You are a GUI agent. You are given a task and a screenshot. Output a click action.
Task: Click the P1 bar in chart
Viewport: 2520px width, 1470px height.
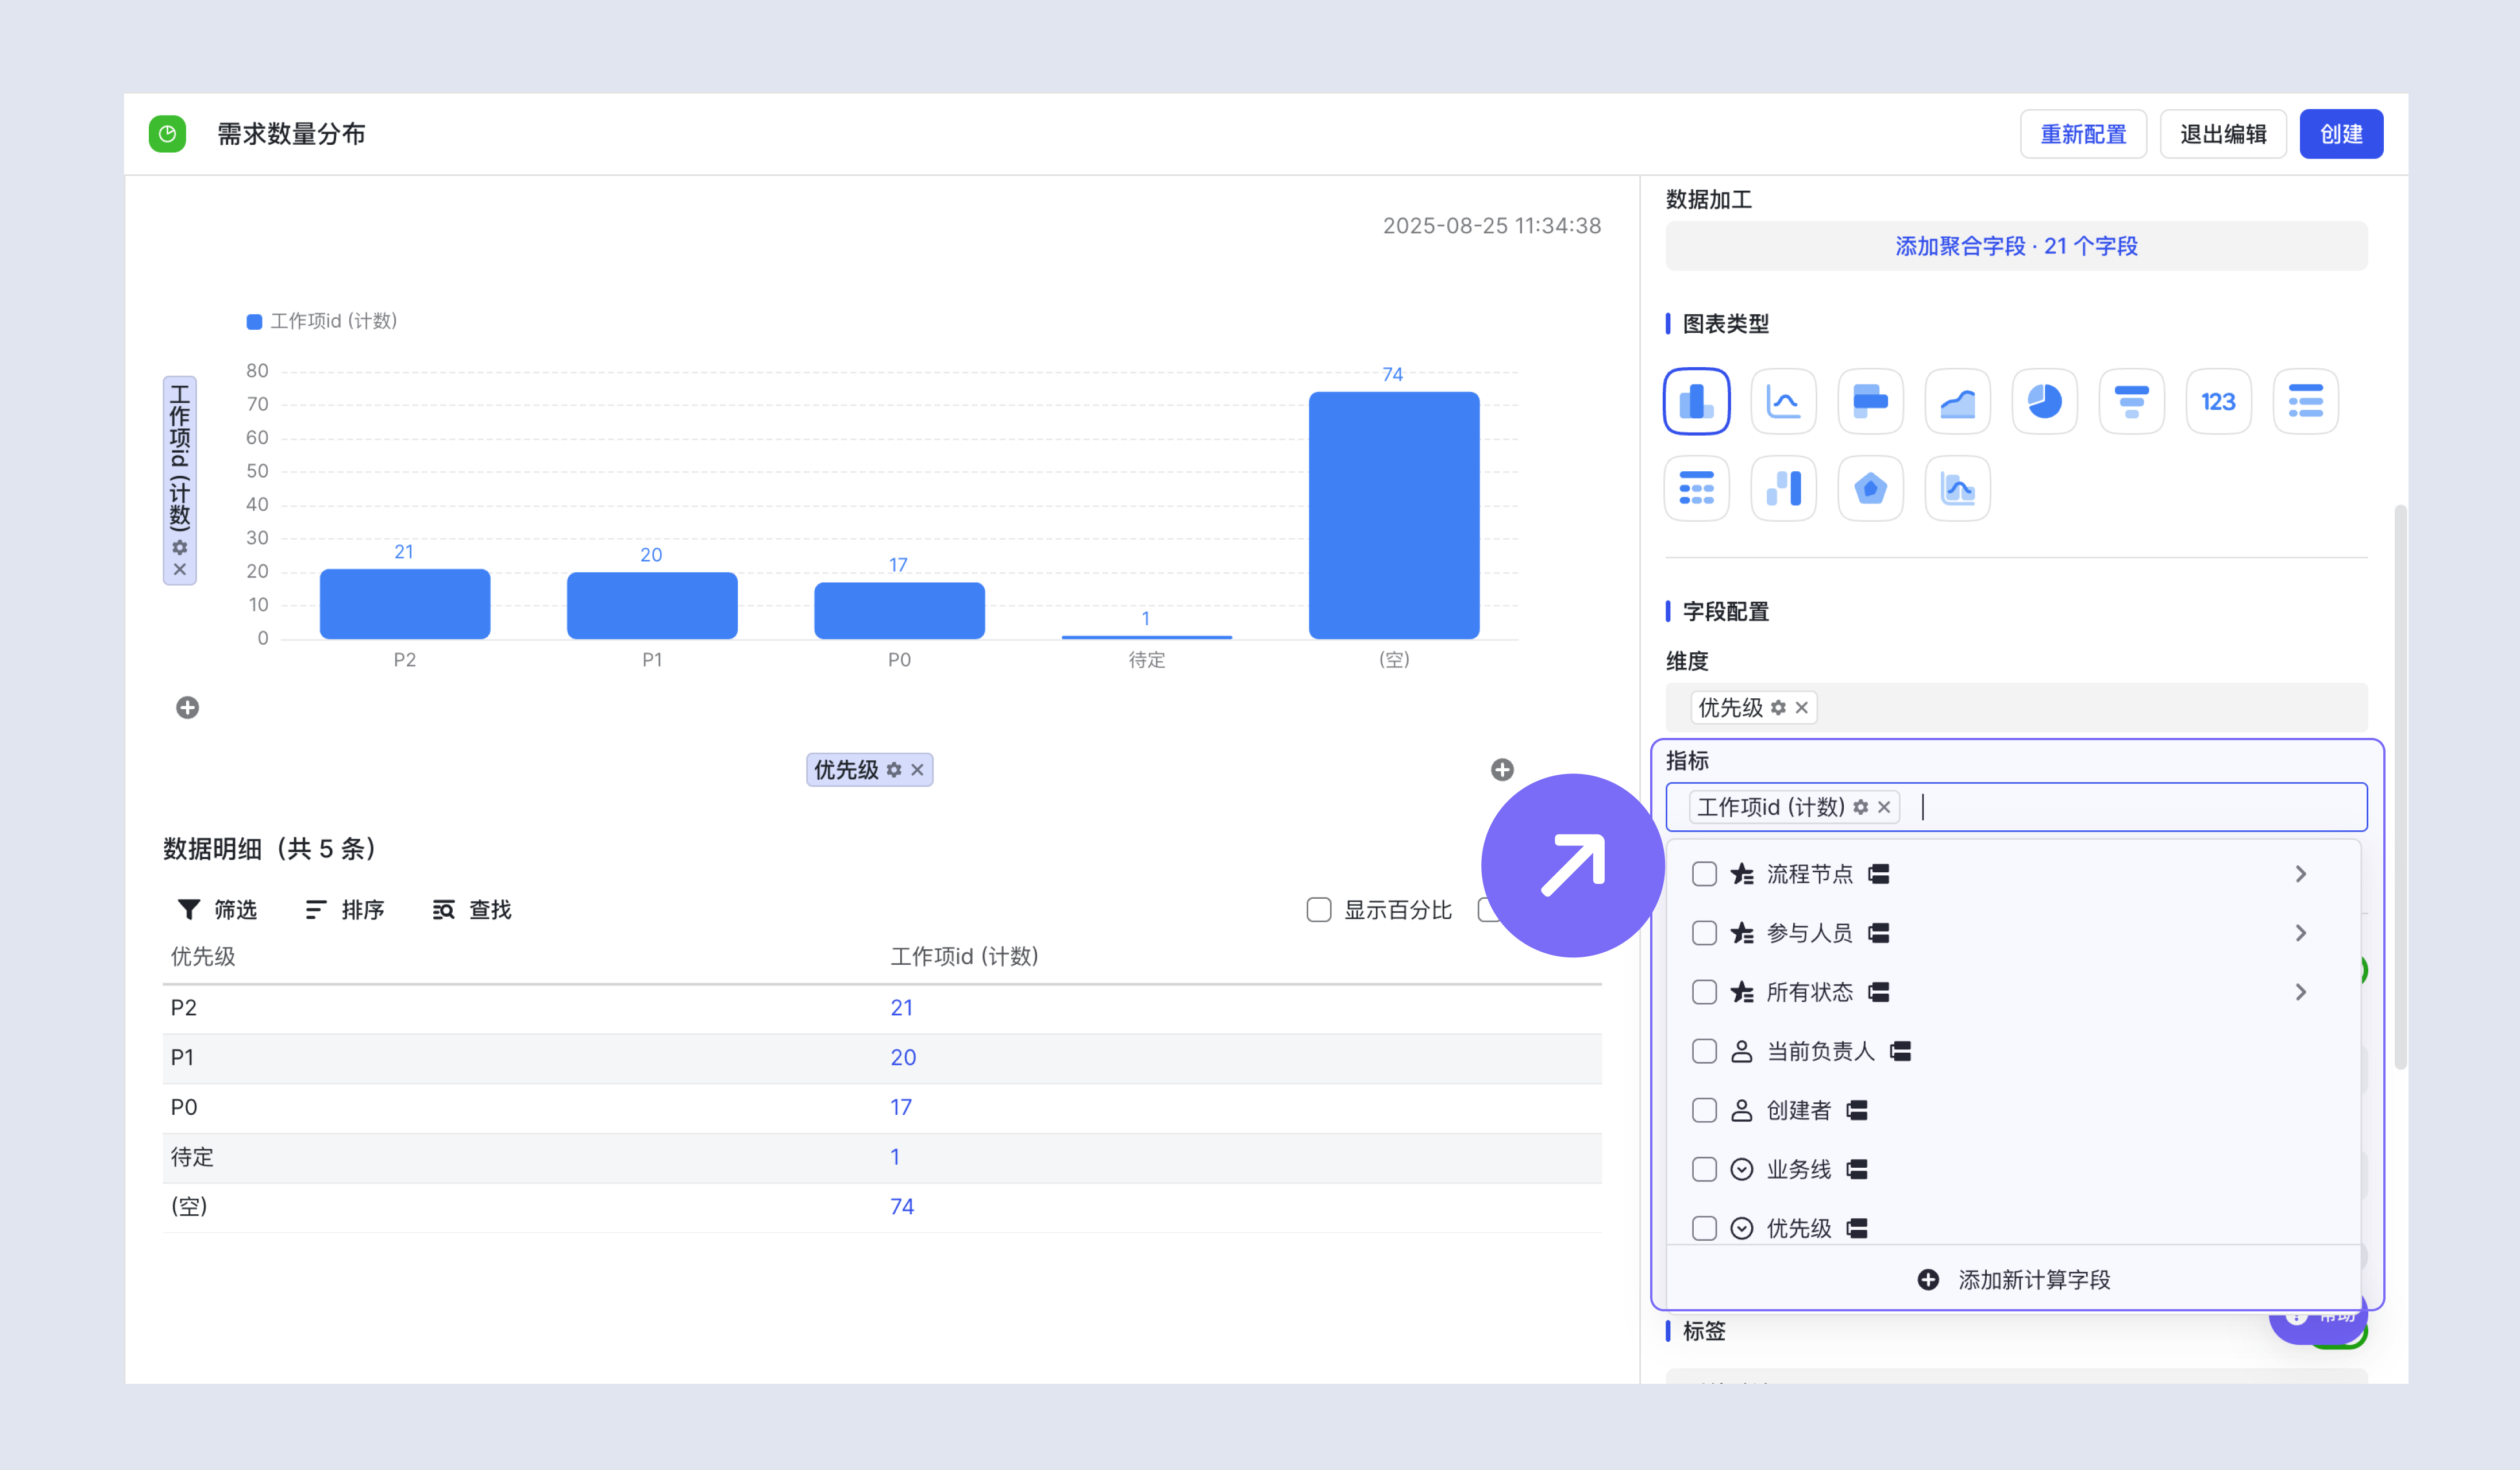(x=652, y=605)
